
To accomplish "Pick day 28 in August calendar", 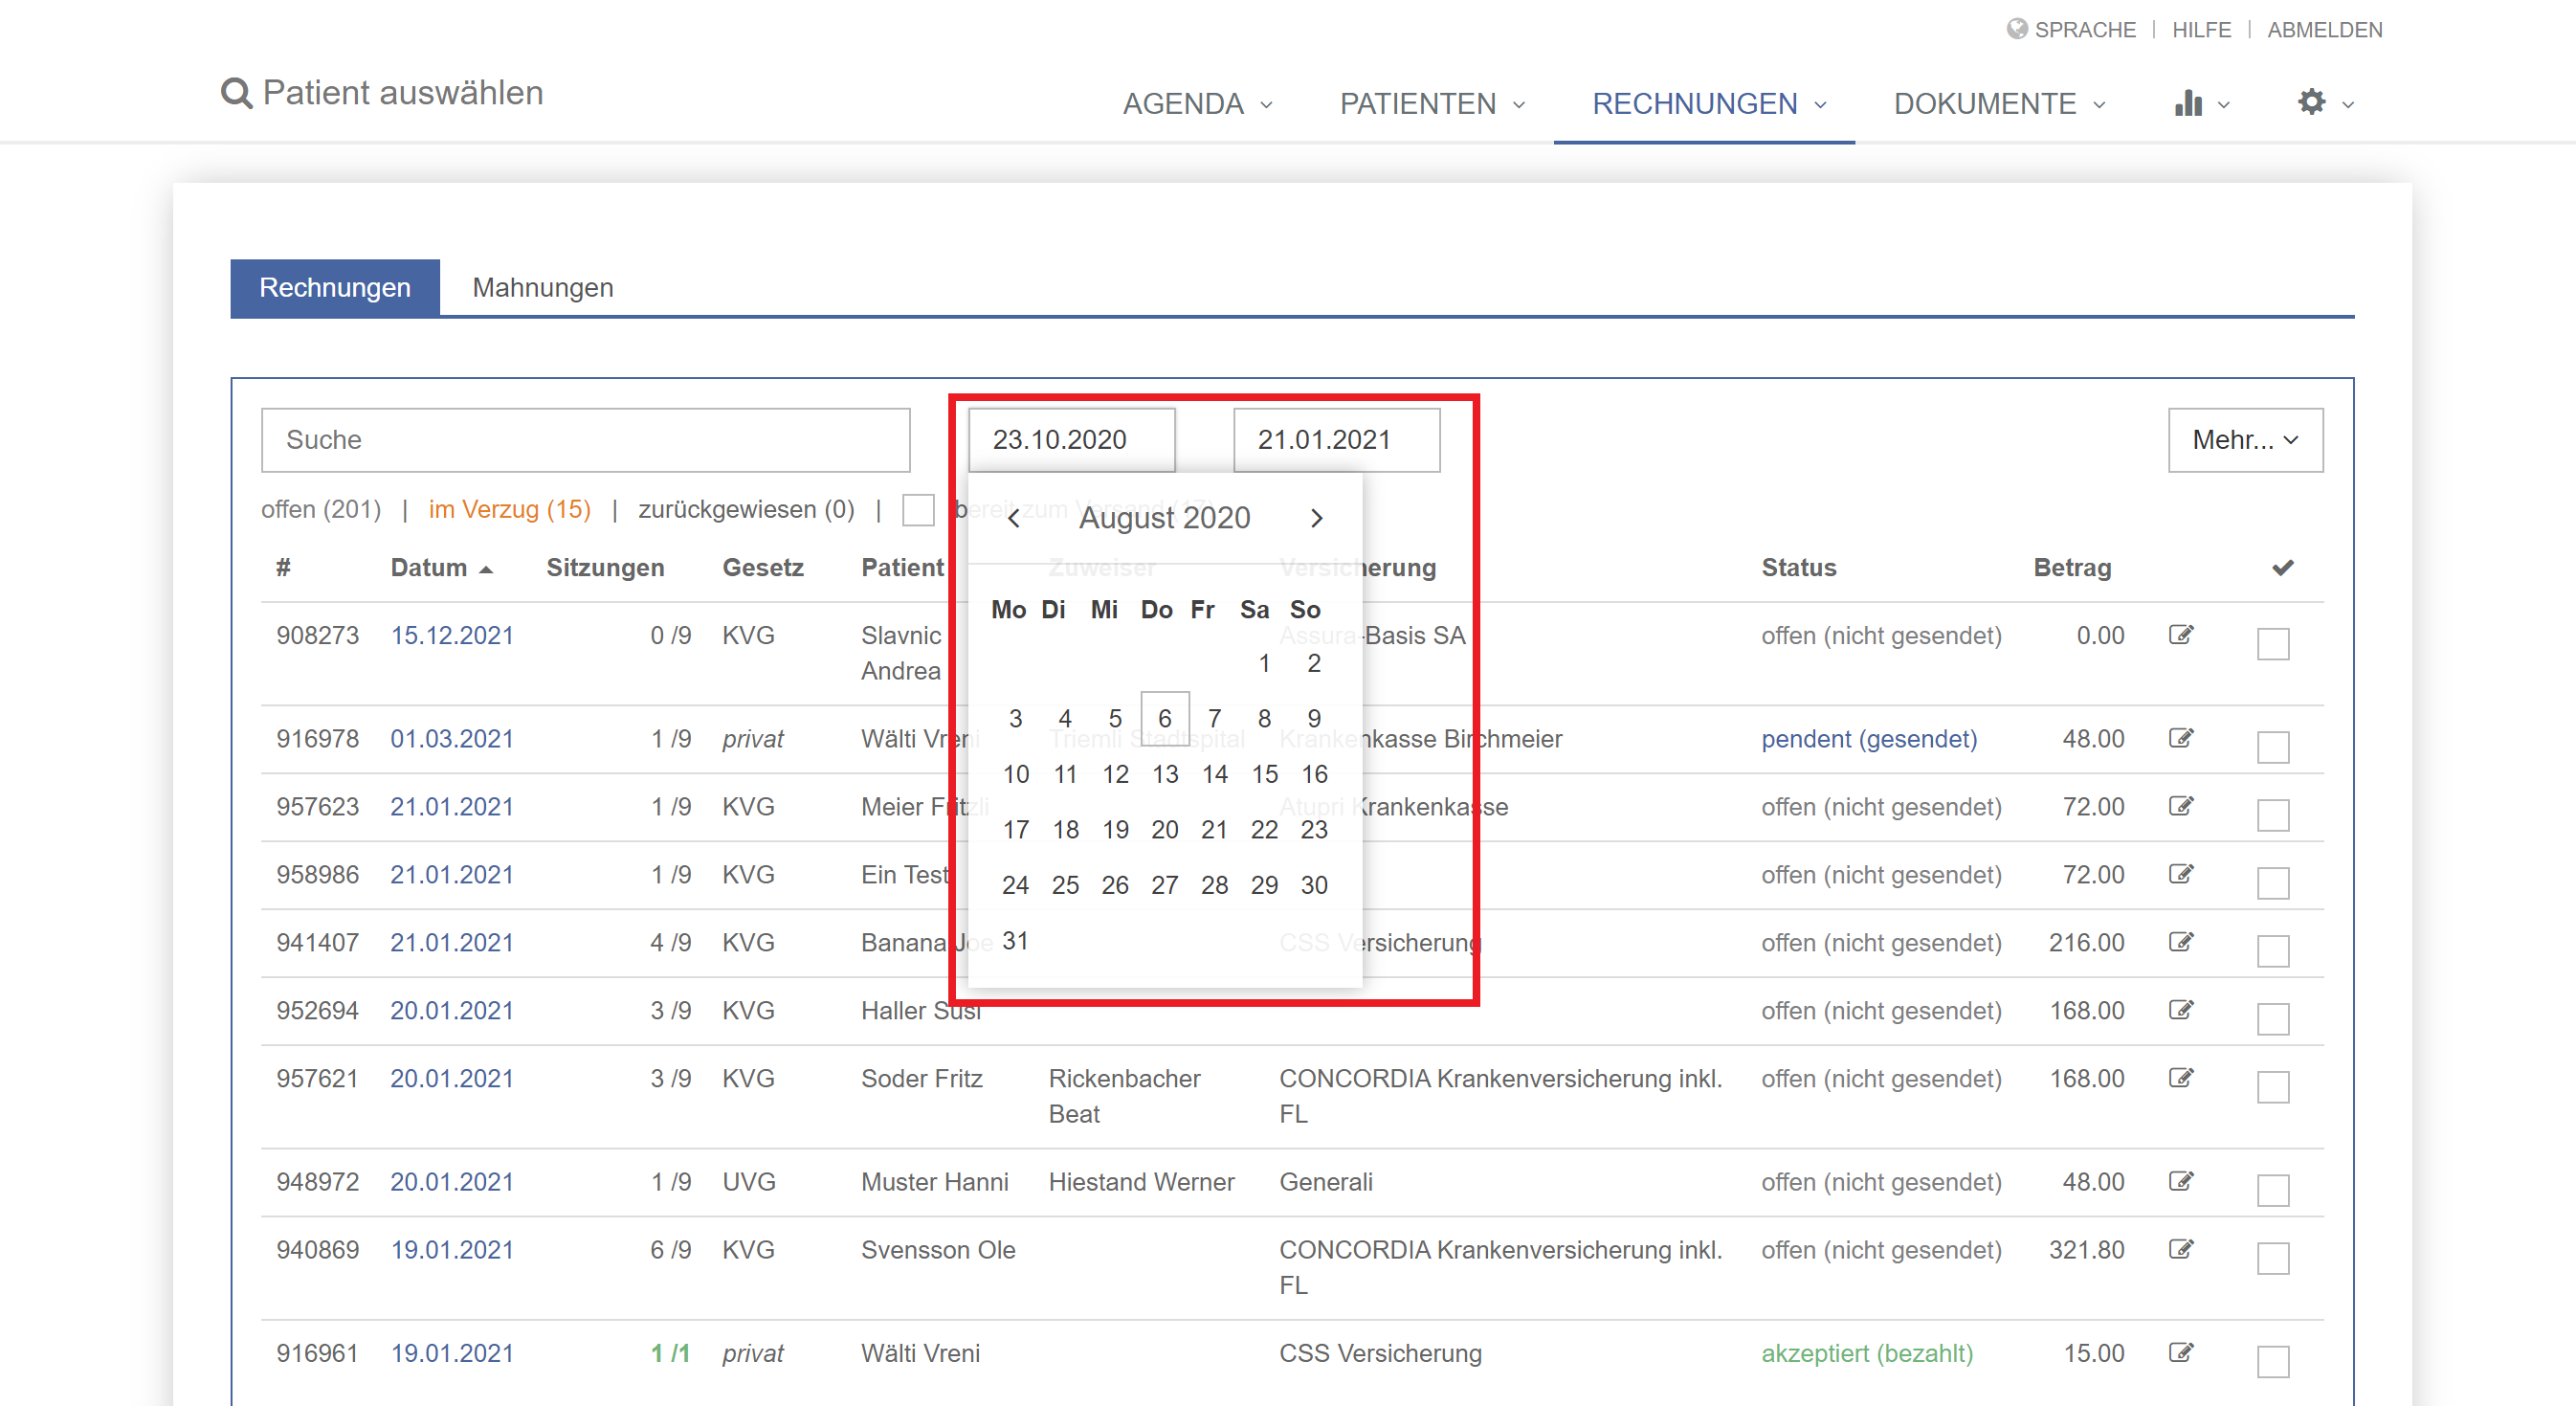I will pyautogui.click(x=1214, y=885).
